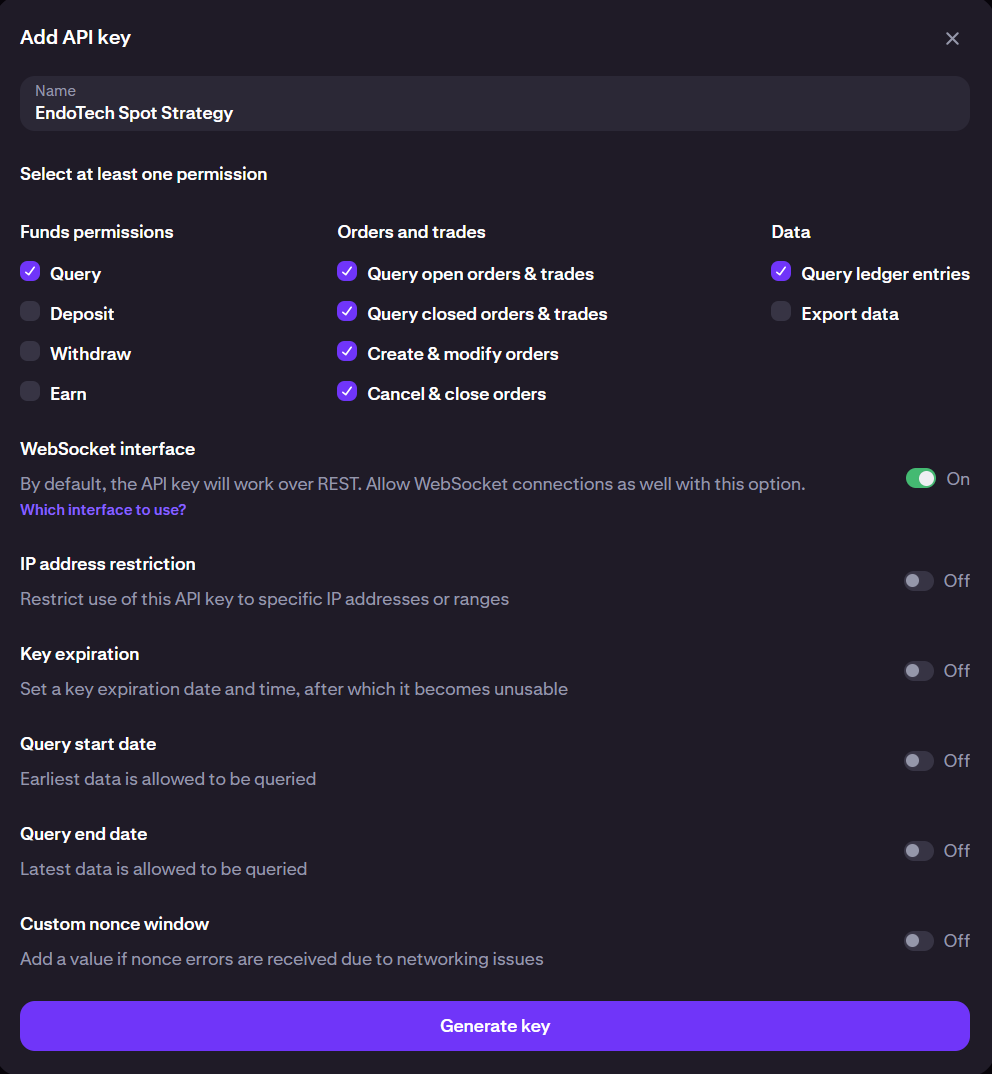Uncheck Query open orders & trades

coord(347,272)
